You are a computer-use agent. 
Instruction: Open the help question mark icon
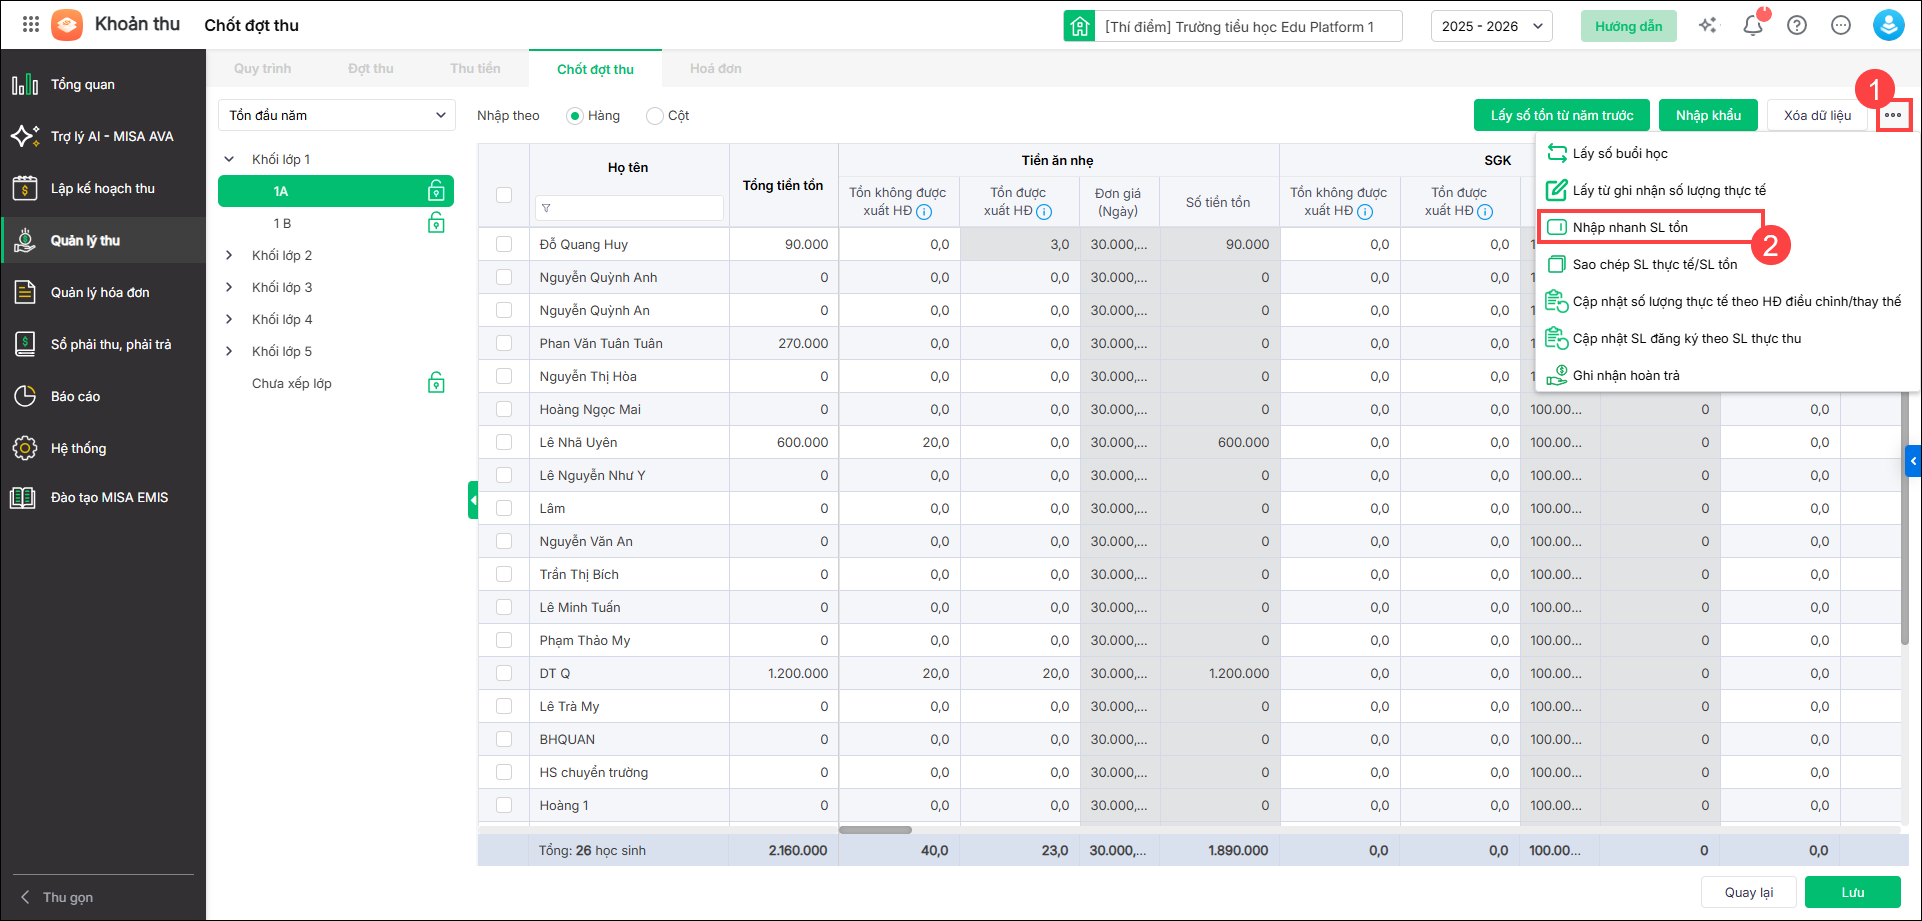[x=1797, y=26]
